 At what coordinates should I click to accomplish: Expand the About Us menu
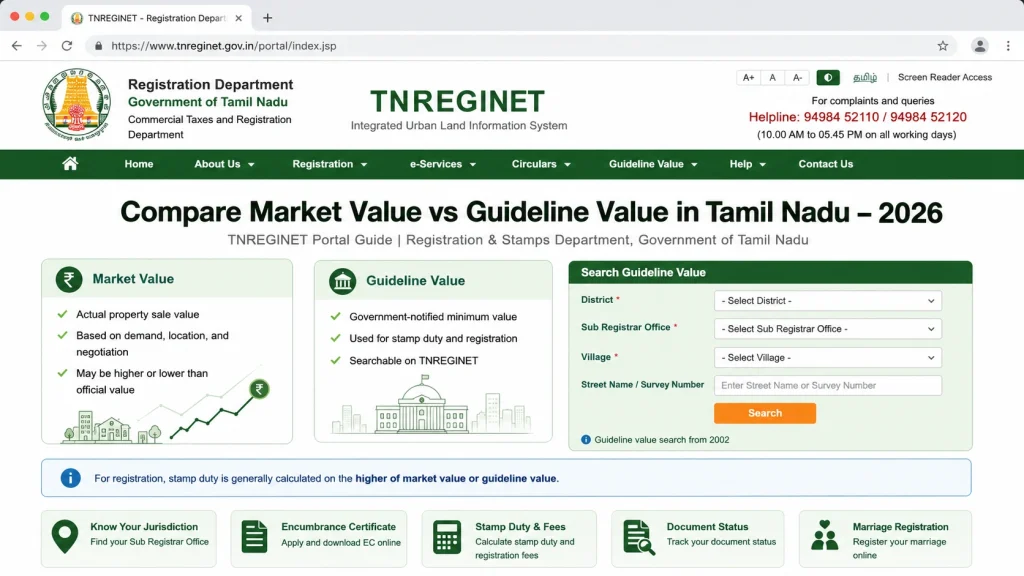point(224,164)
